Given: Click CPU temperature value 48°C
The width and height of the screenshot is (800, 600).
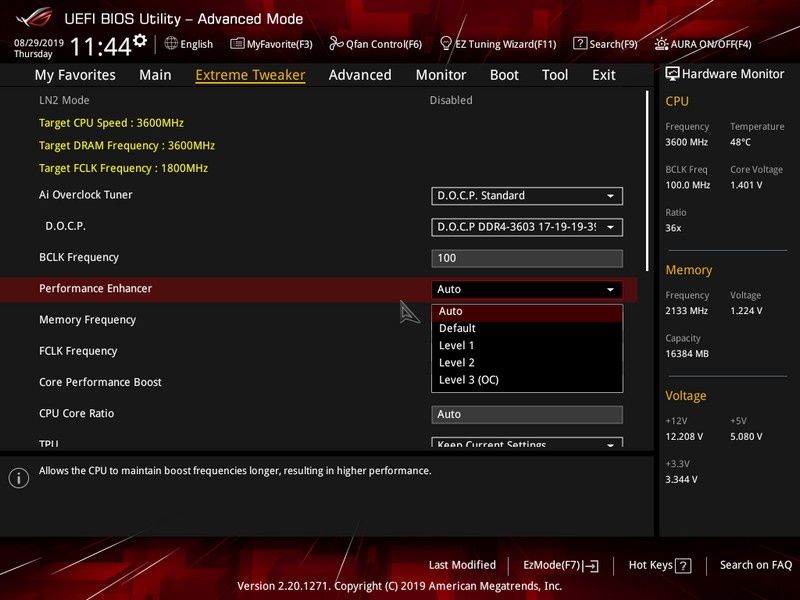Looking at the screenshot, I should click(740, 142).
